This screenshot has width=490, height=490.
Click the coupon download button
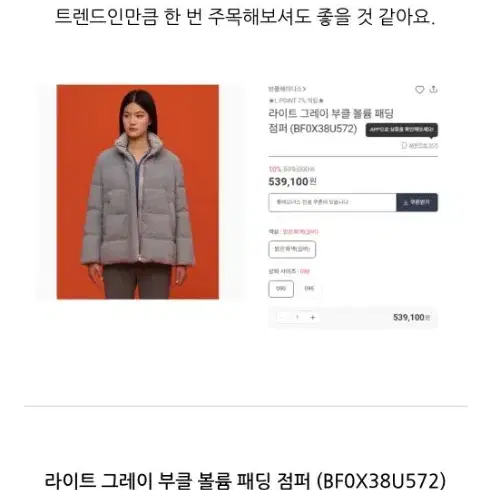tap(417, 202)
